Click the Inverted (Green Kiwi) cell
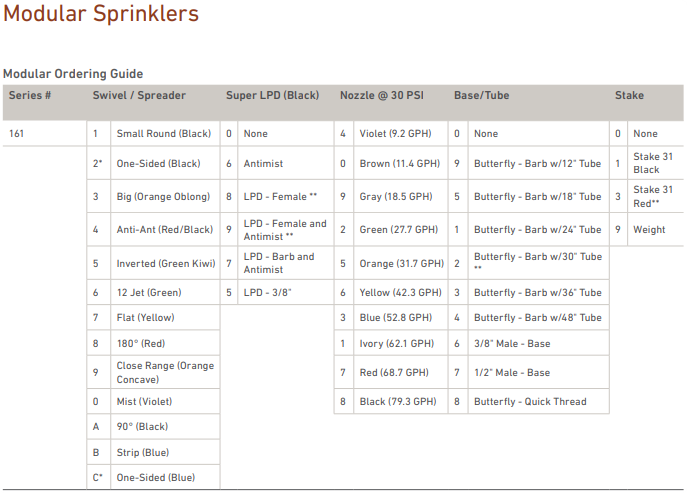This screenshot has height=493, width=687. coord(164,264)
